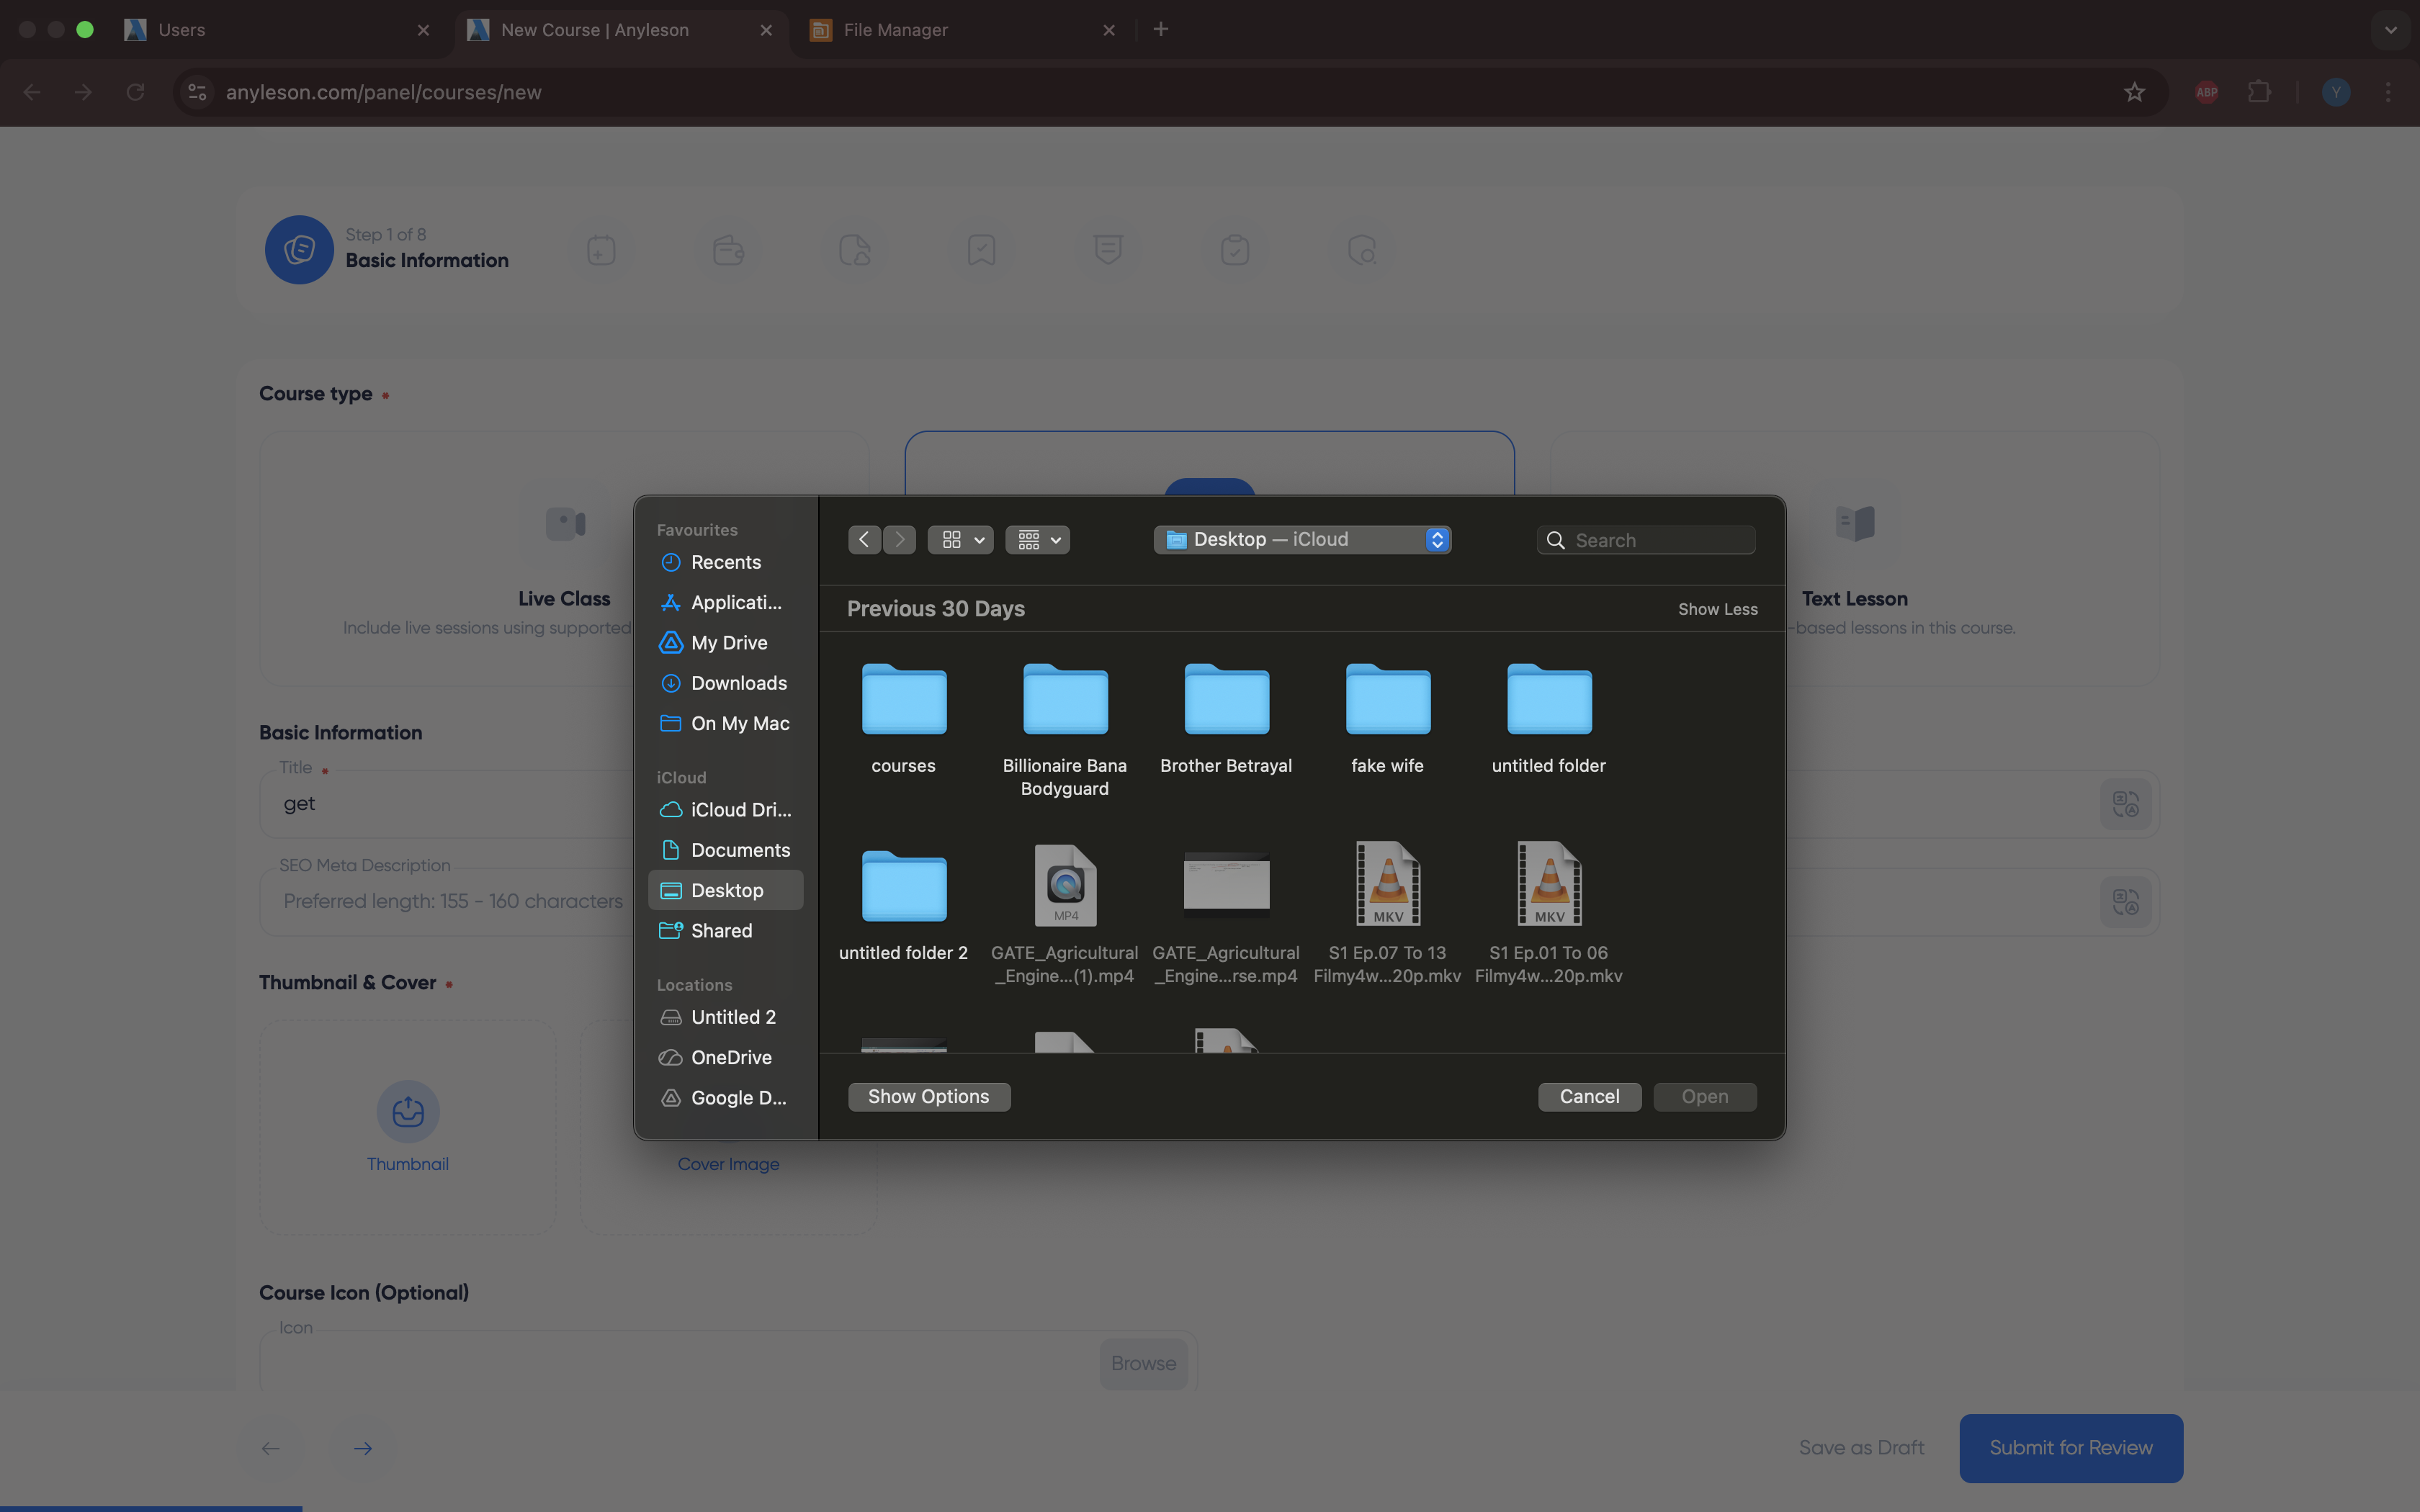
Task: Bookmark page with the star icon
Action: pos(2134,92)
